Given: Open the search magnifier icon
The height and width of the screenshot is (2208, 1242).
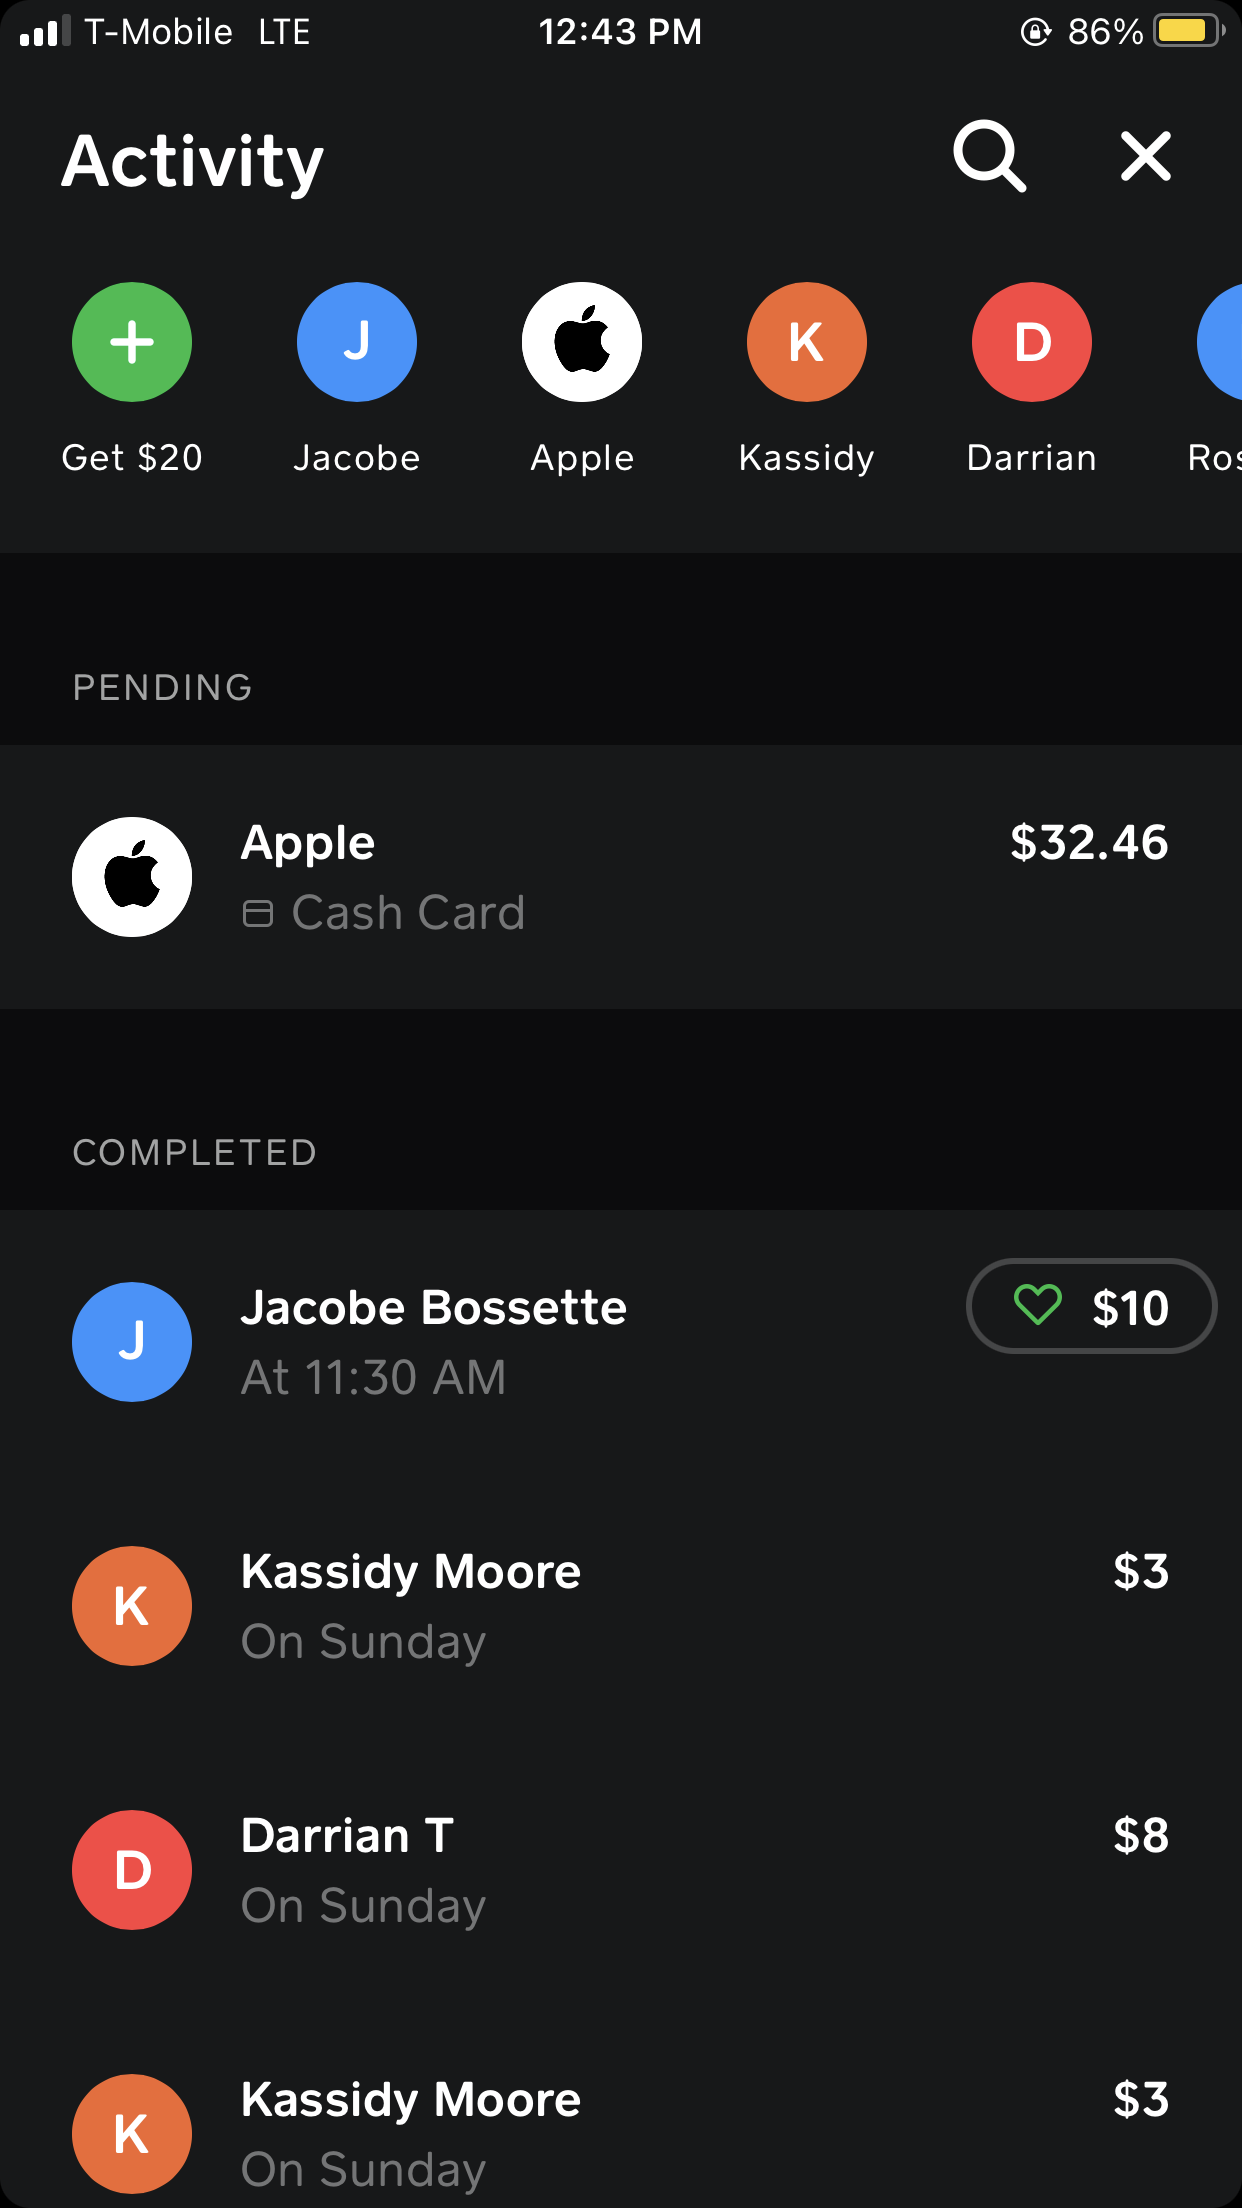Looking at the screenshot, I should pos(989,156).
